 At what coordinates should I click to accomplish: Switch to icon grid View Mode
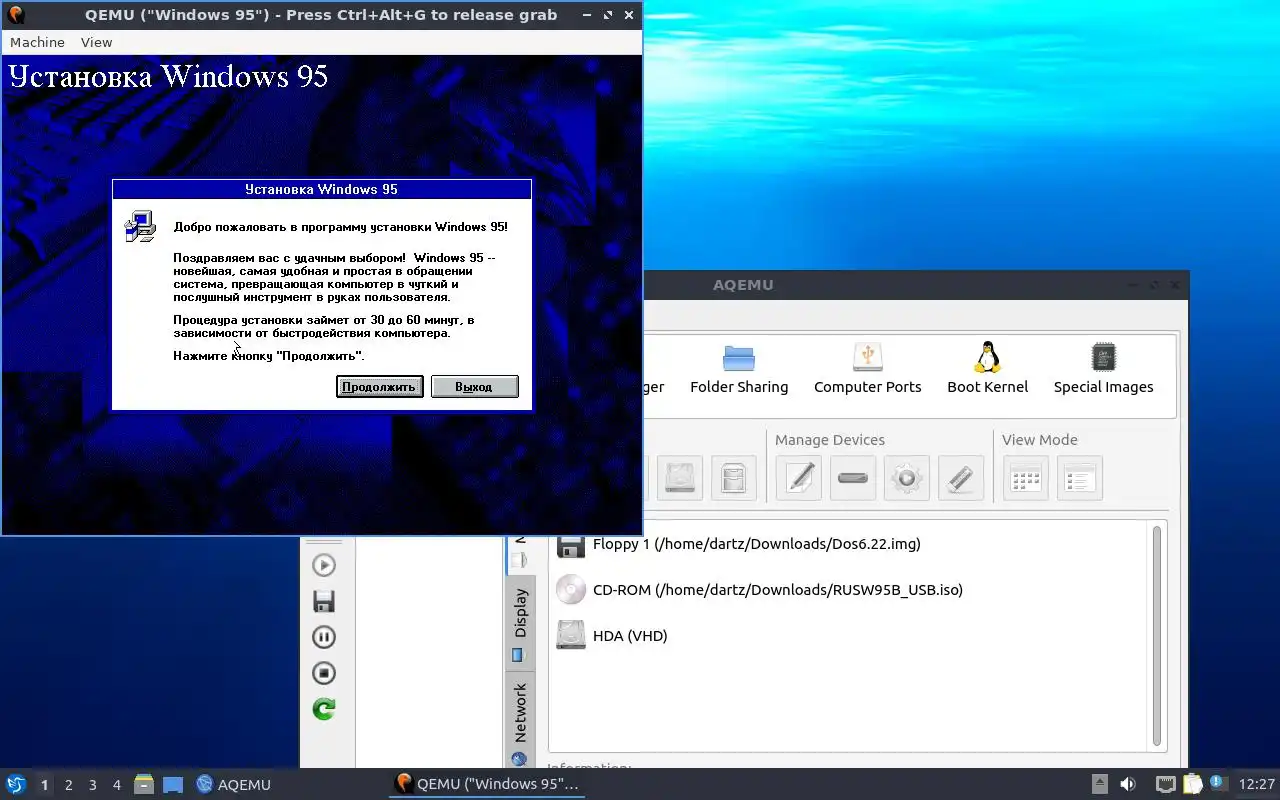(x=1026, y=478)
